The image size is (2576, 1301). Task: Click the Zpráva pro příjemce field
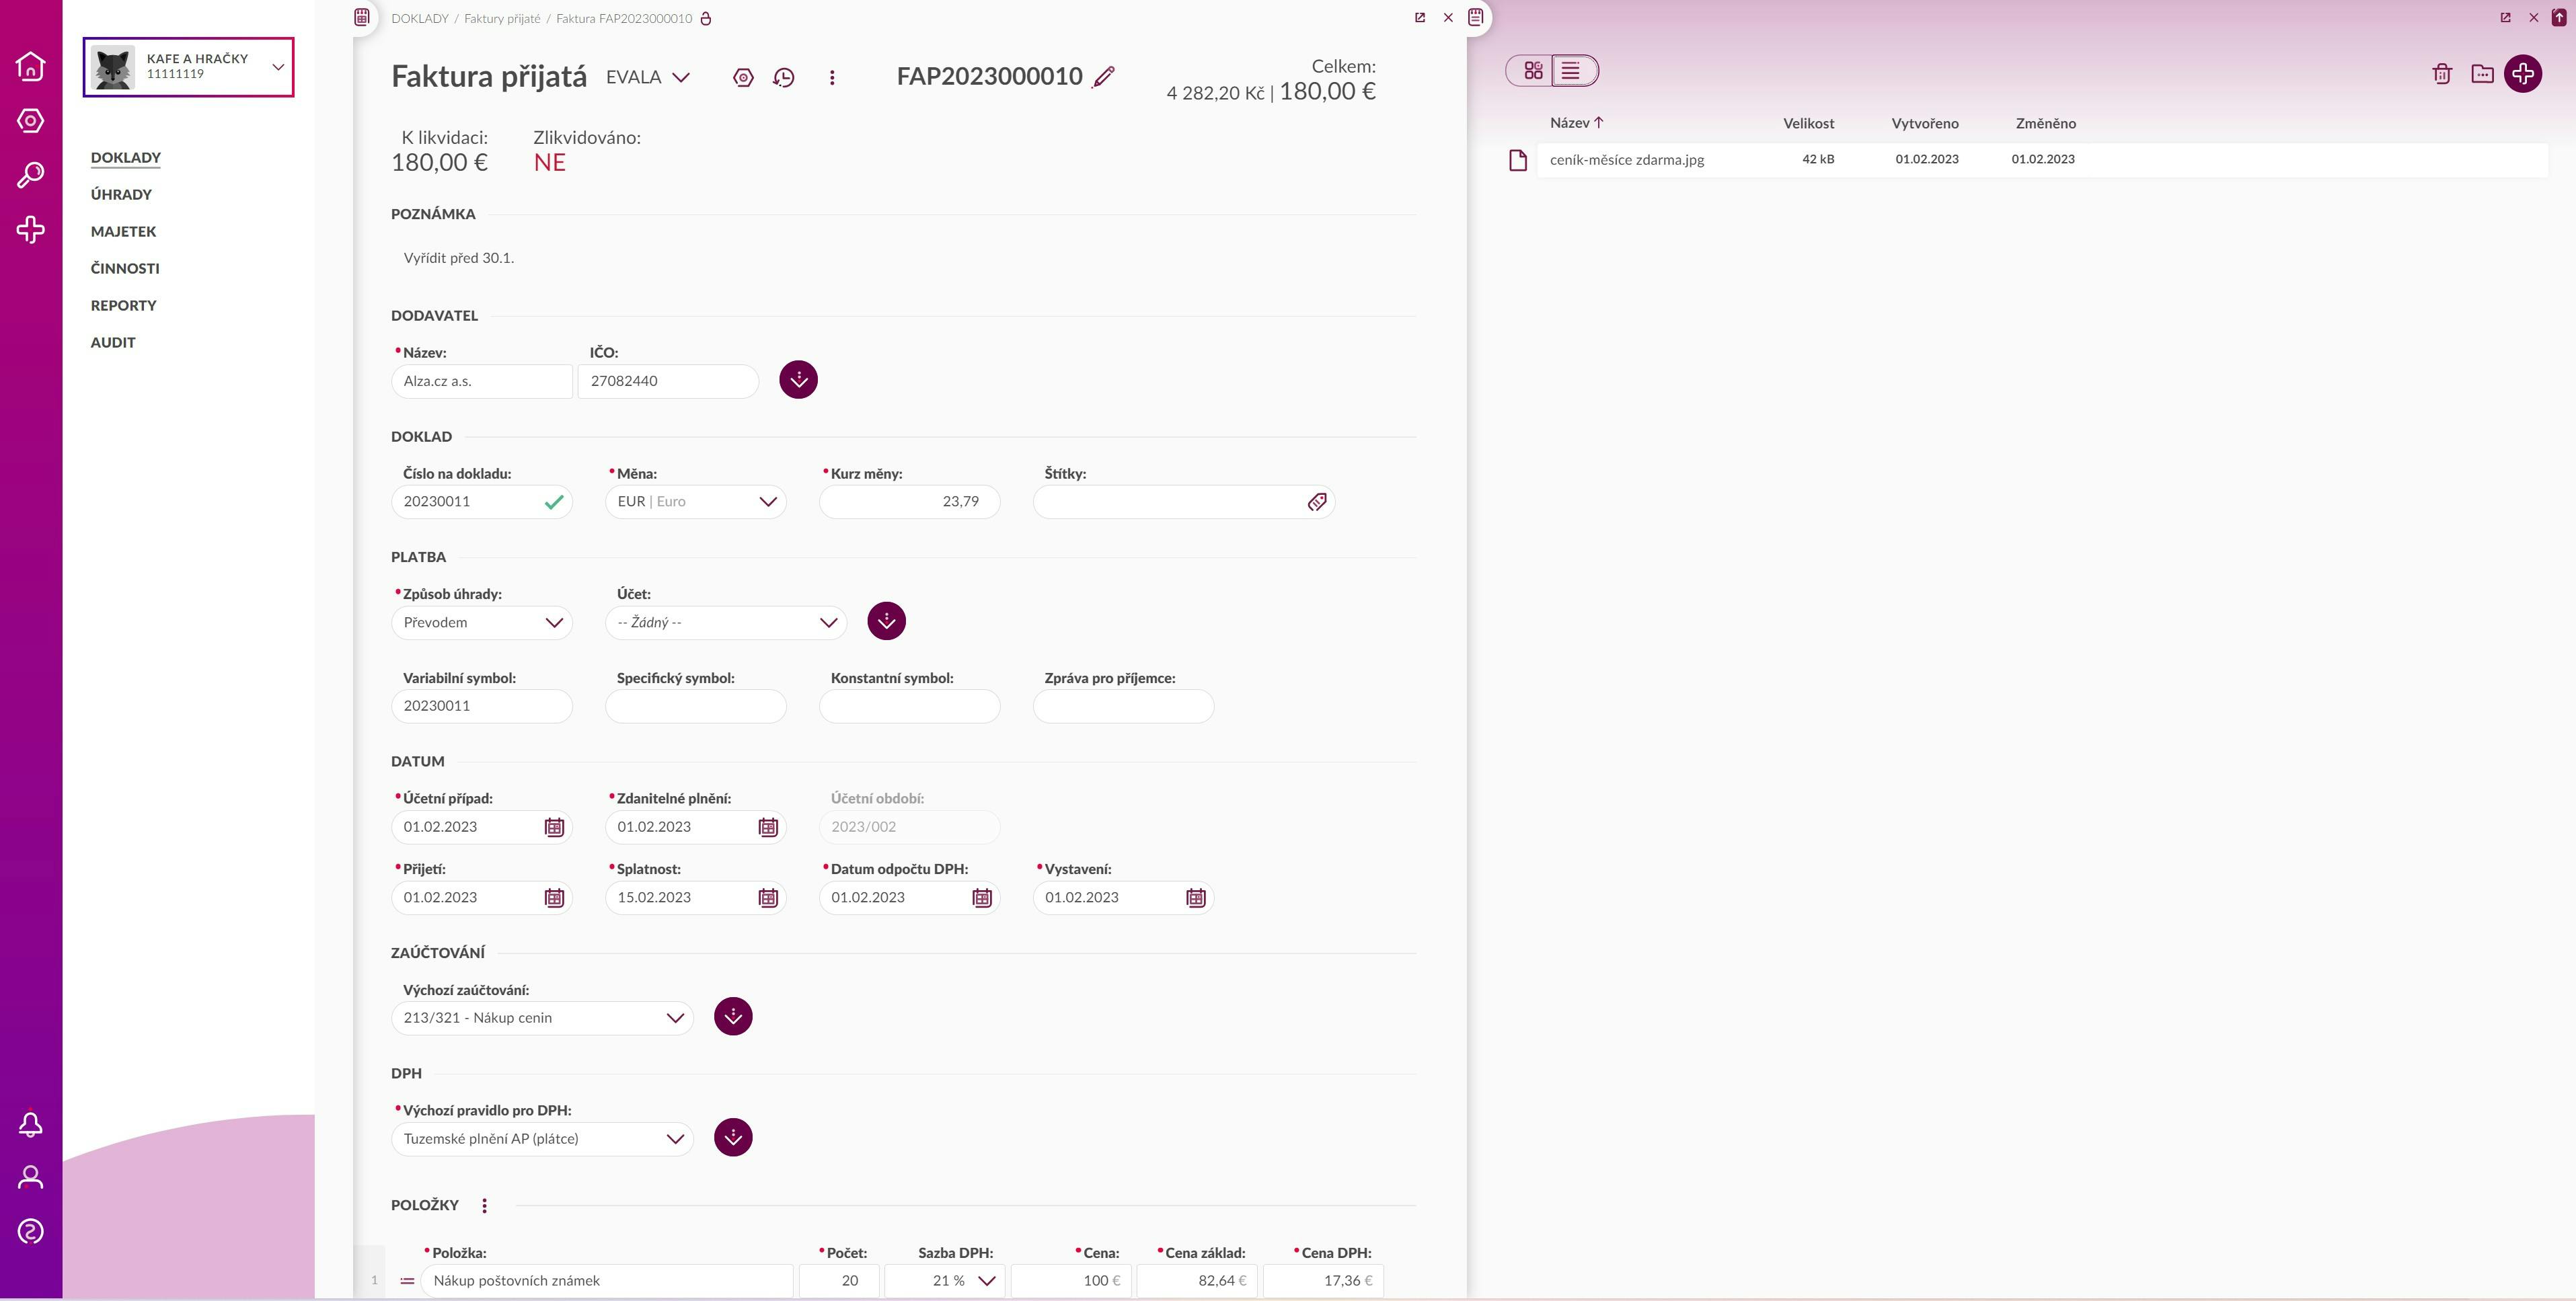[1124, 706]
